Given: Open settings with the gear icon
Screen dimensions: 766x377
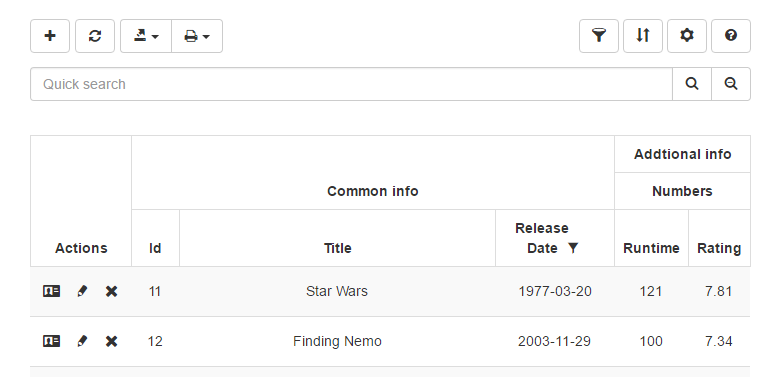Looking at the screenshot, I should point(687,36).
